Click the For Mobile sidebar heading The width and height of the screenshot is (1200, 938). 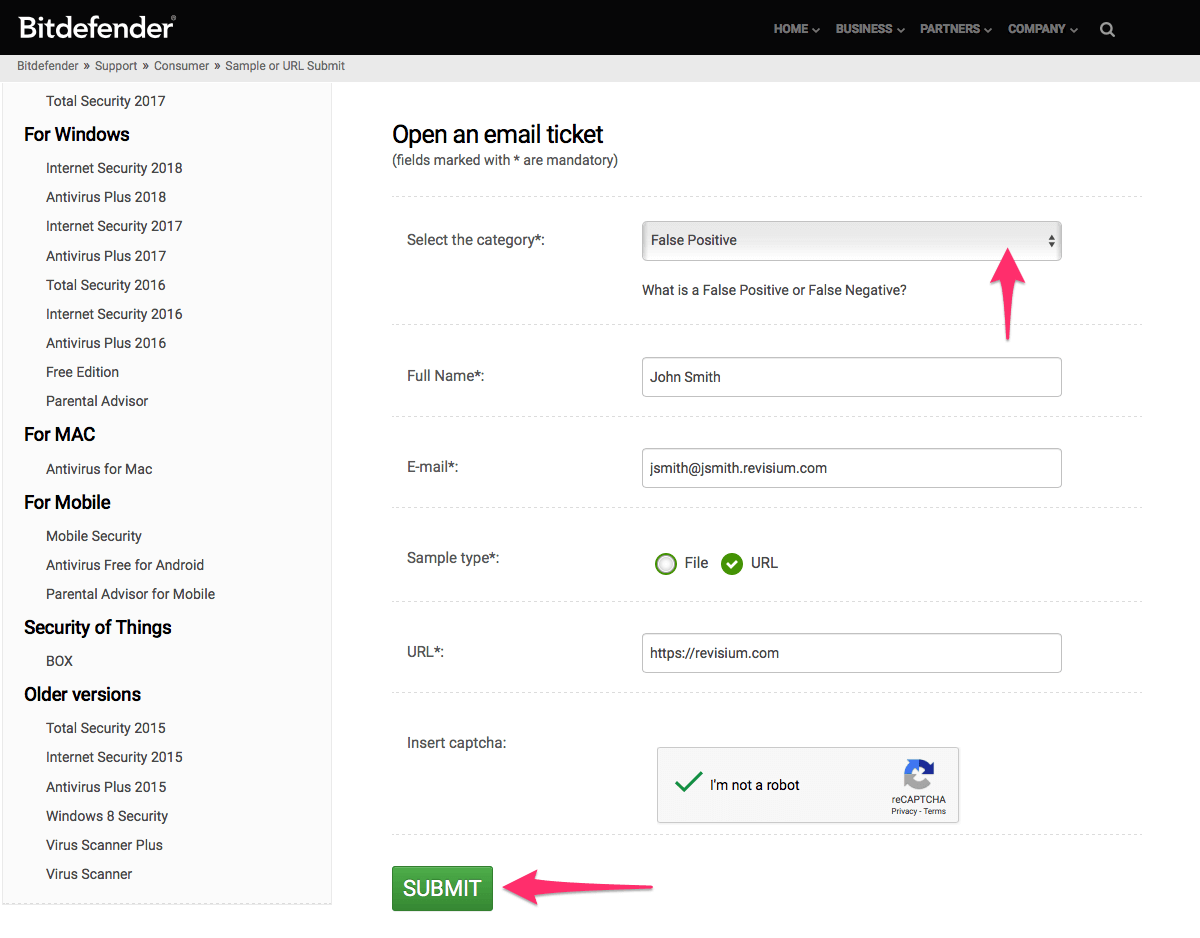point(67,502)
